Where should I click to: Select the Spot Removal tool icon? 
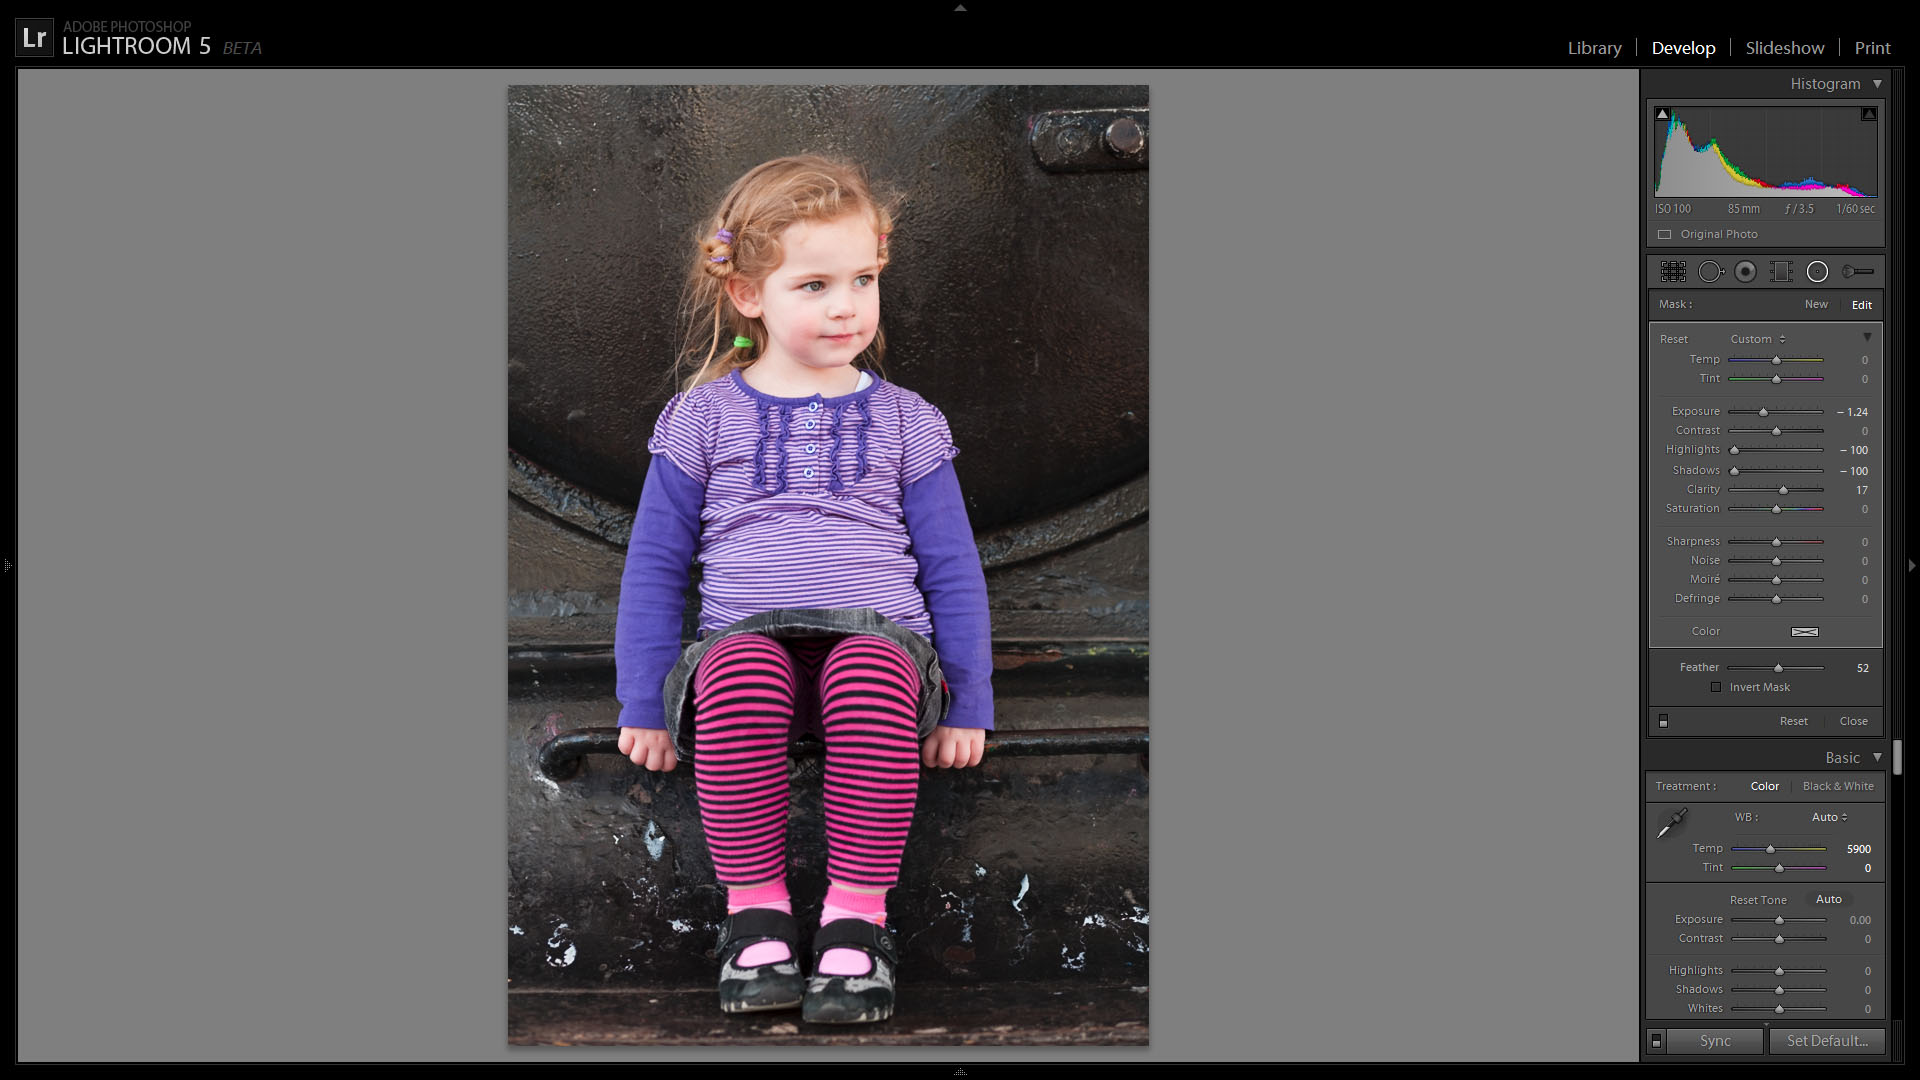[1710, 273]
